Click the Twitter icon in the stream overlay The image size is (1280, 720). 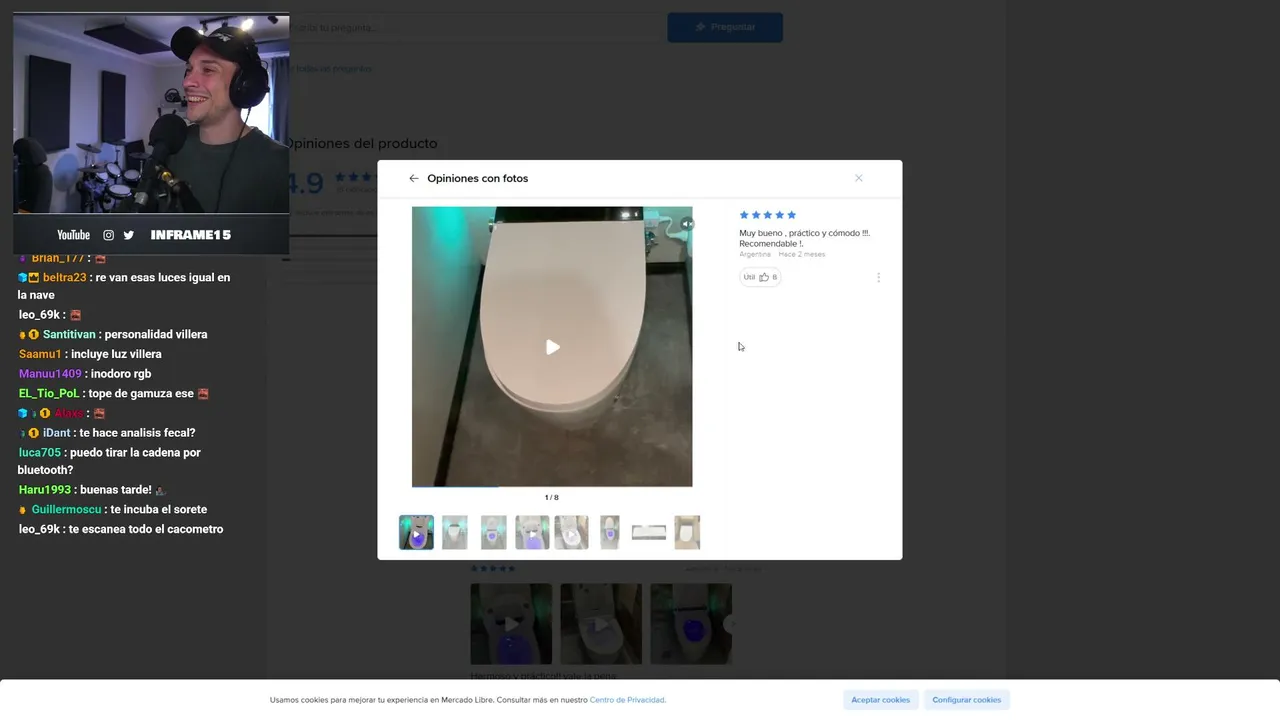click(x=129, y=235)
